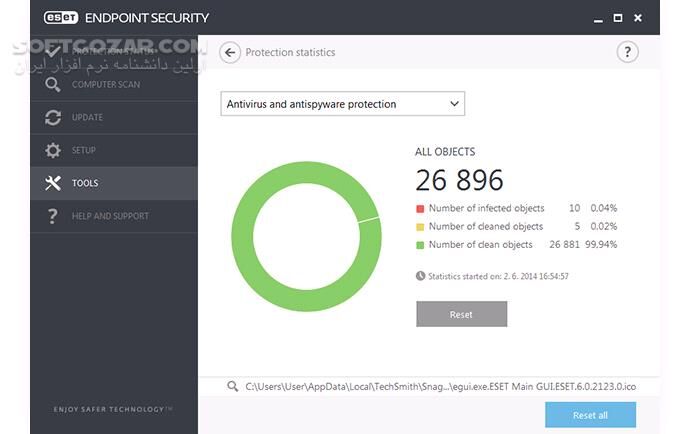
Task: Open the help question mark icon
Action: [627, 52]
